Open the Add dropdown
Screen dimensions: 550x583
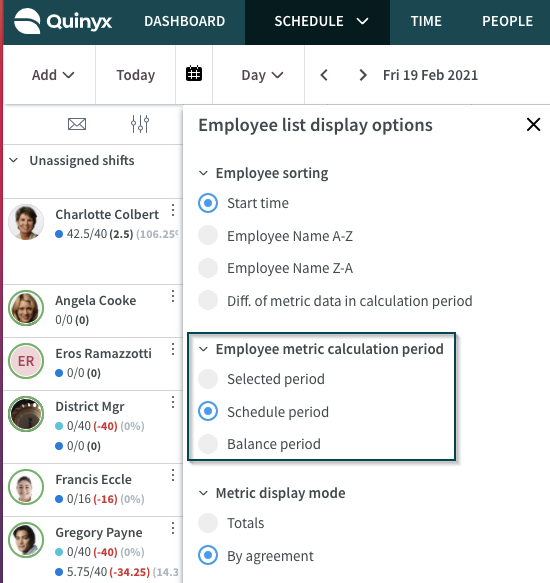click(x=53, y=75)
